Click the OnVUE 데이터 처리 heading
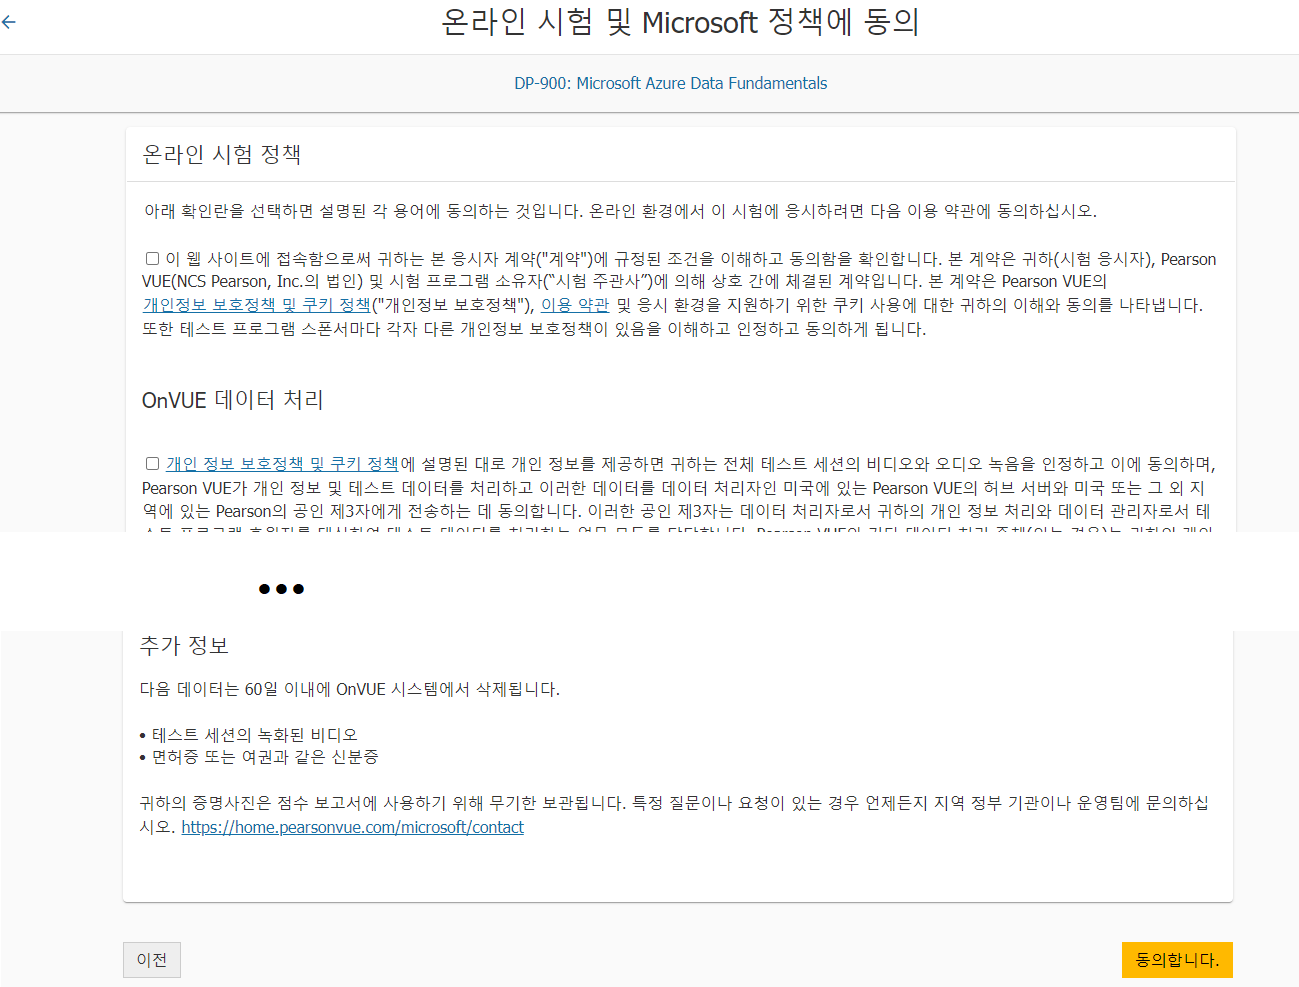 click(233, 400)
